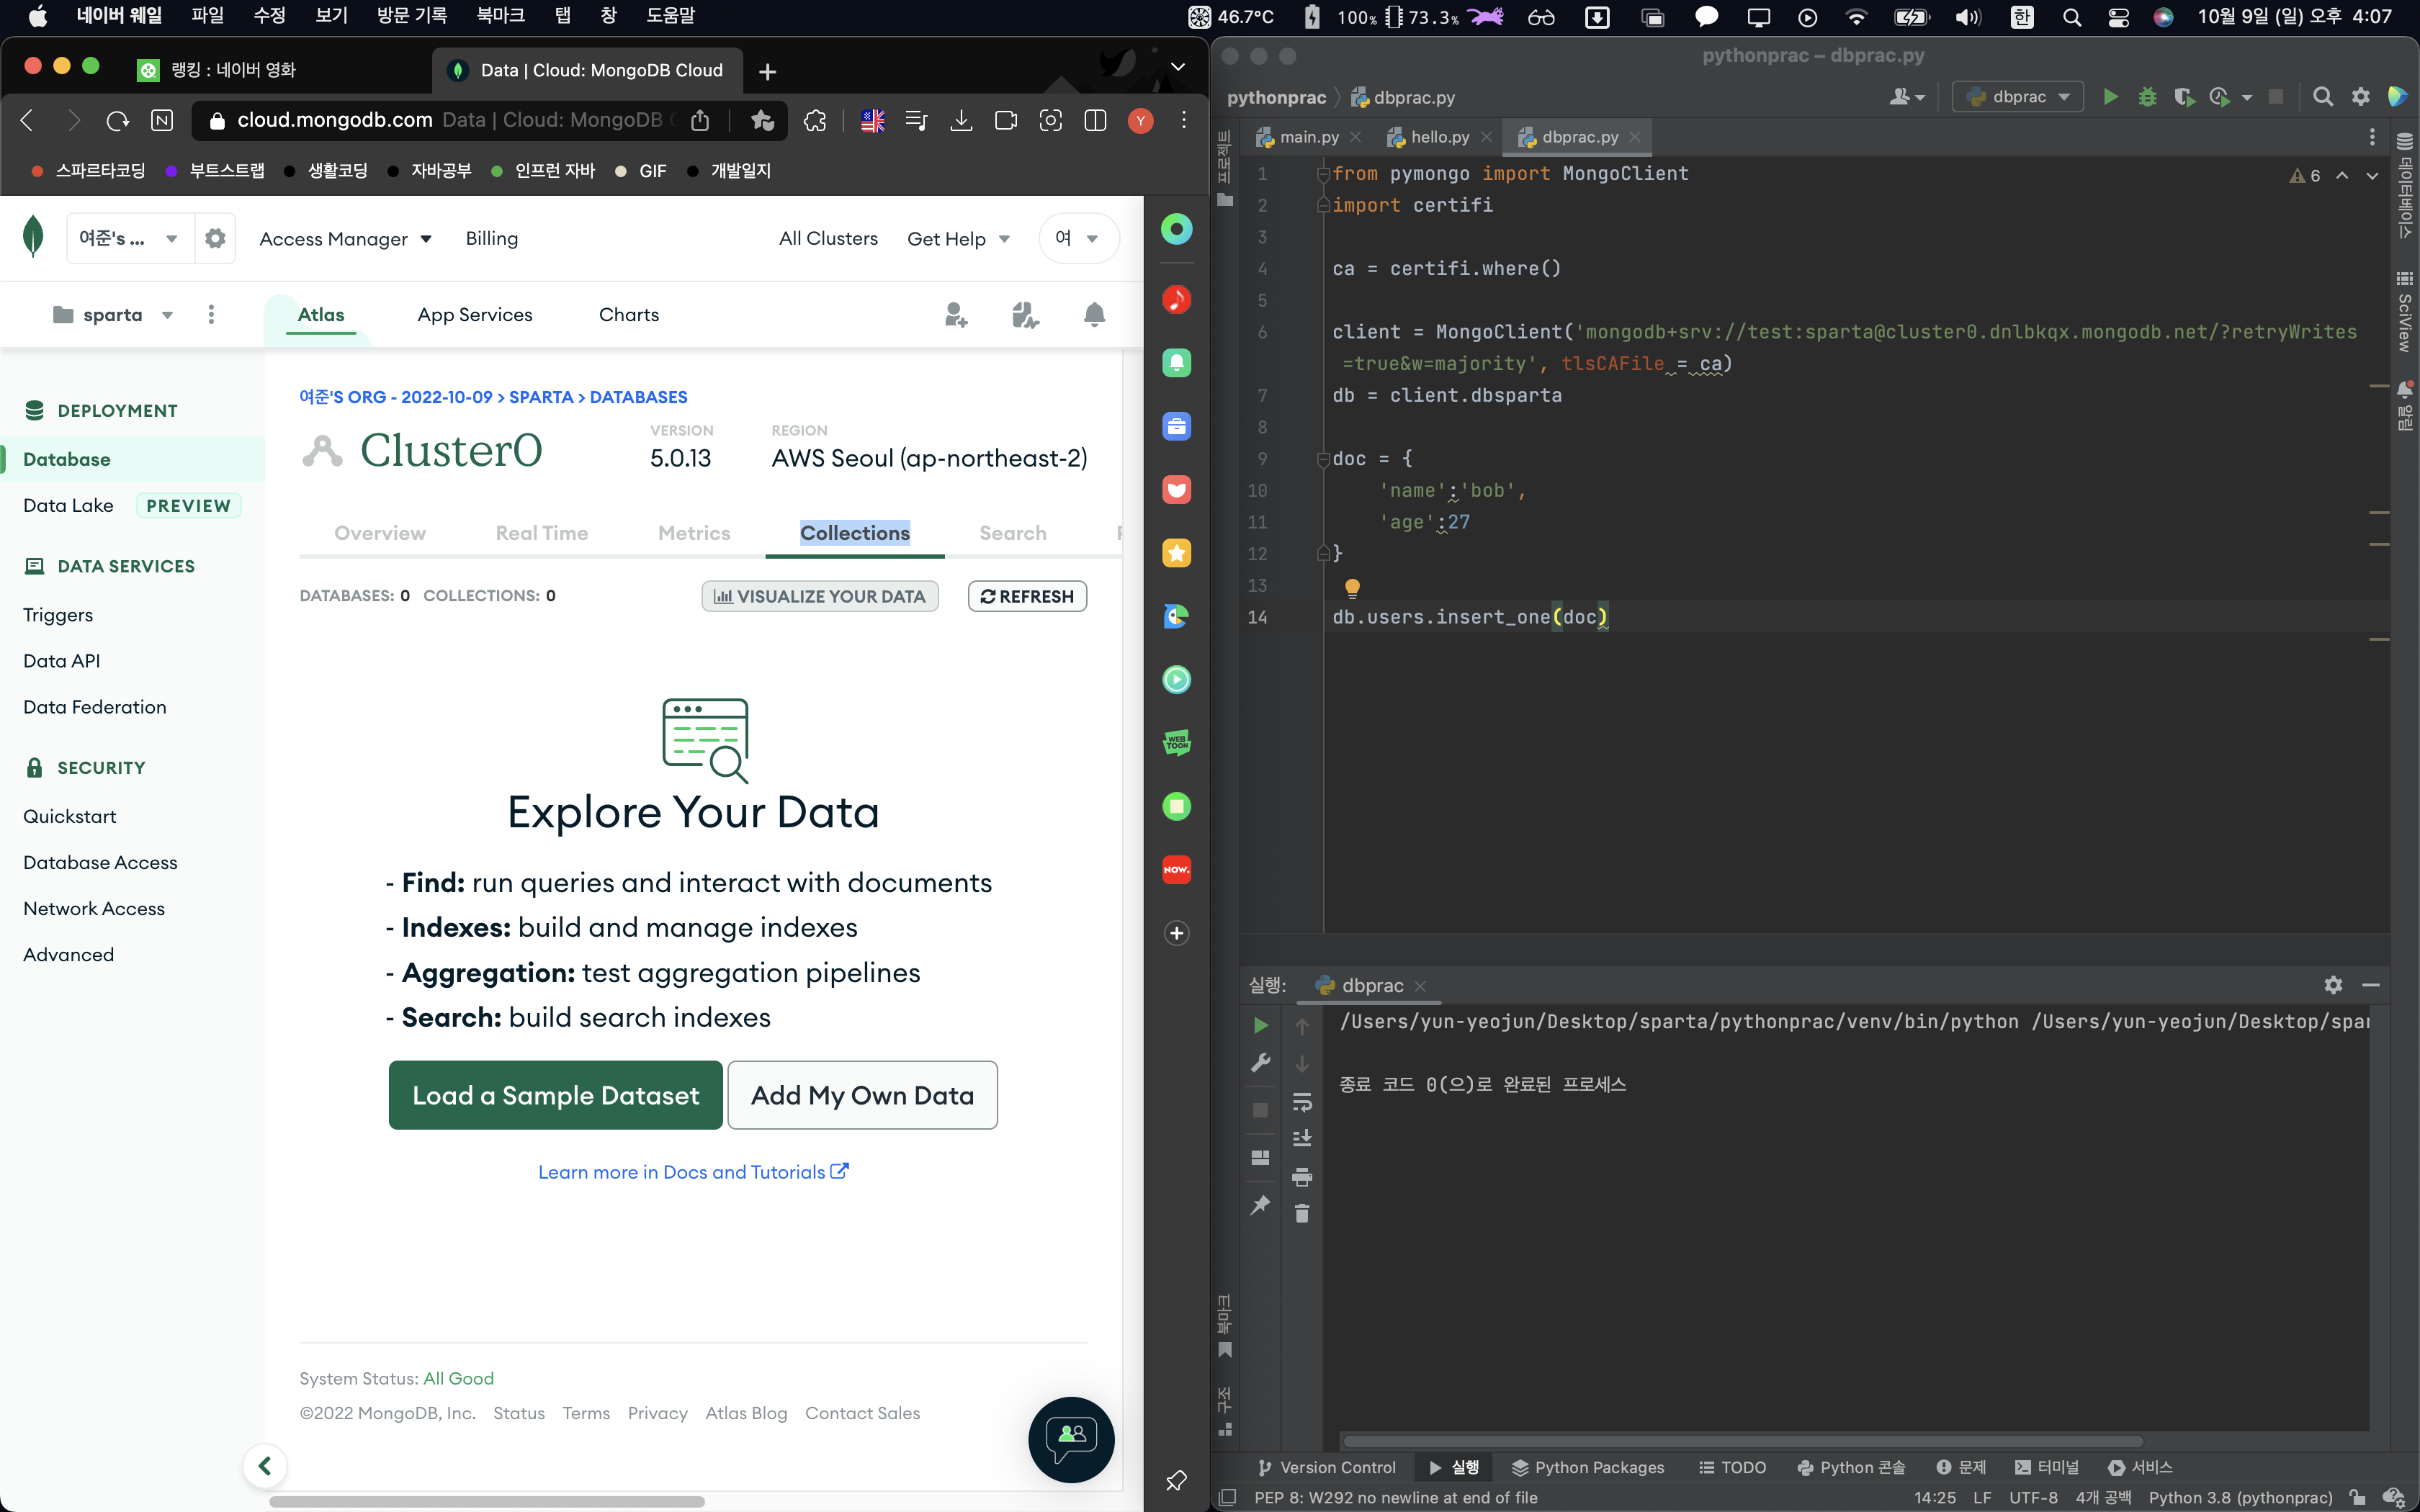This screenshot has width=2420, height=1512.
Task: Switch to hello.py editor tab
Action: (x=1439, y=137)
